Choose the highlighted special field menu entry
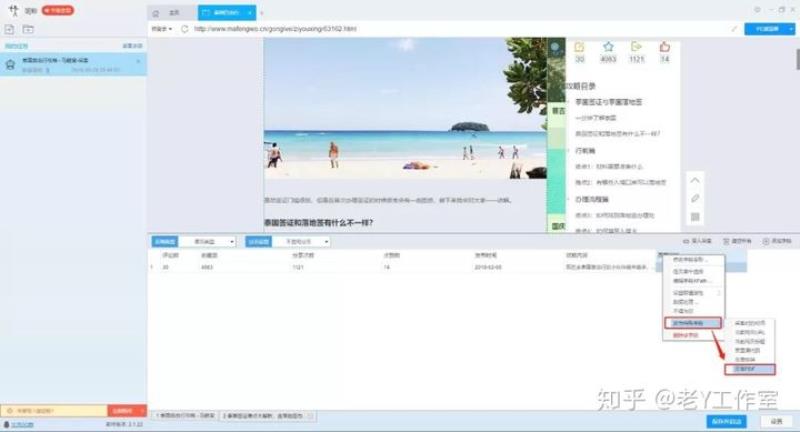The width and height of the screenshot is (800, 432). [693, 323]
